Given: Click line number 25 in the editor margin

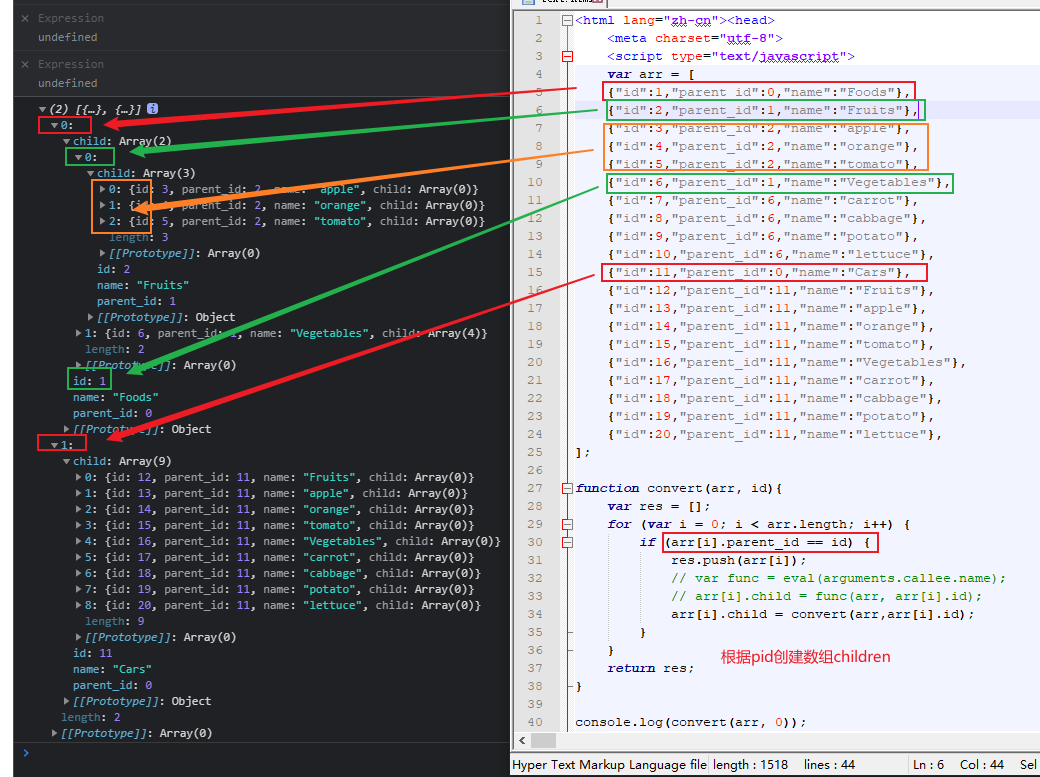Looking at the screenshot, I should pos(535,453).
